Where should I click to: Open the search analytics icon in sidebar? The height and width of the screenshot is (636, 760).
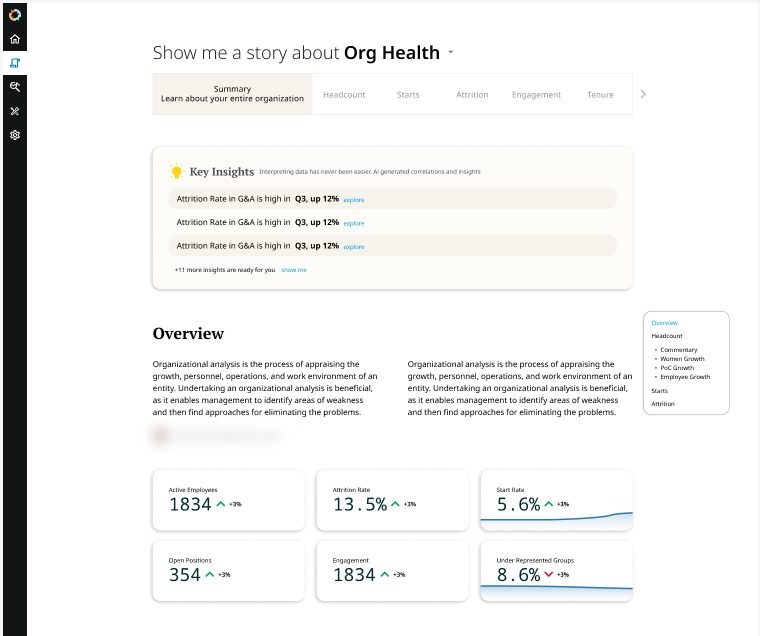coord(15,87)
